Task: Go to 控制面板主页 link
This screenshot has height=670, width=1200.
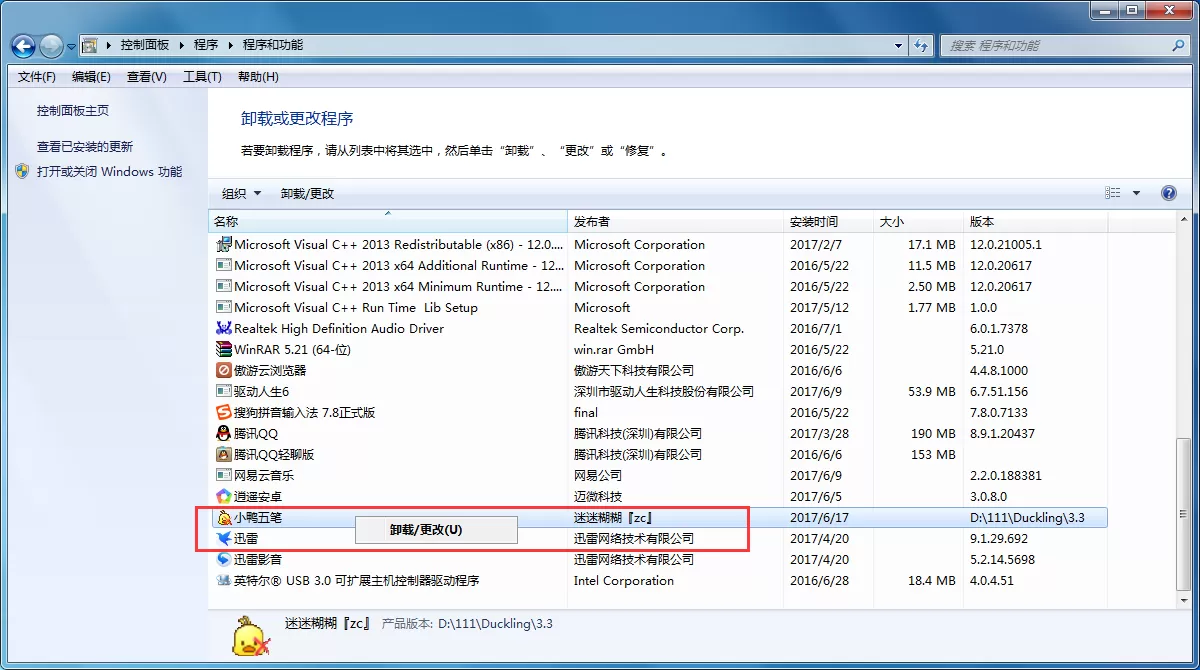Action: pyautogui.click(x=73, y=111)
